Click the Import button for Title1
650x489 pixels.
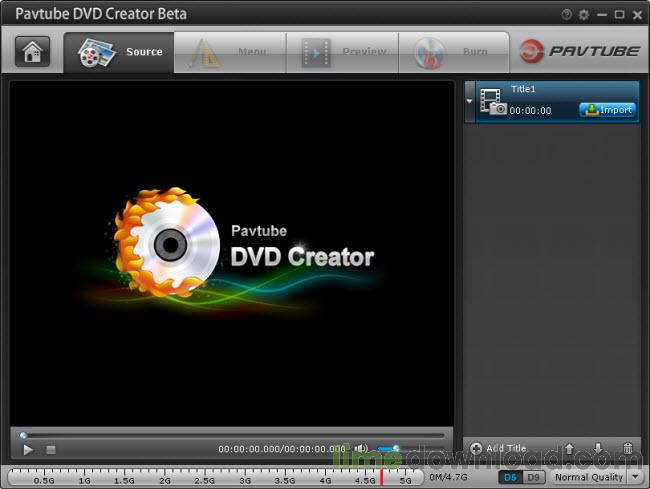pyautogui.click(x=607, y=110)
